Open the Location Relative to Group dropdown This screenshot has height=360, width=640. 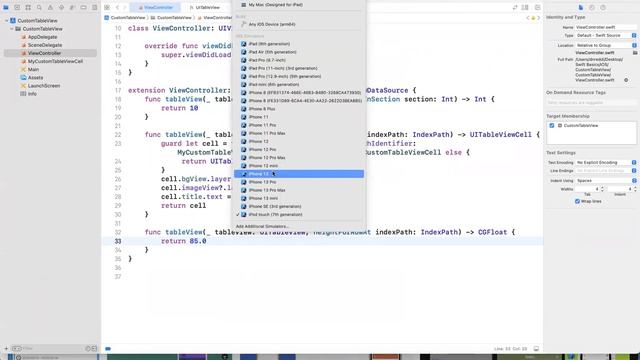click(606, 45)
